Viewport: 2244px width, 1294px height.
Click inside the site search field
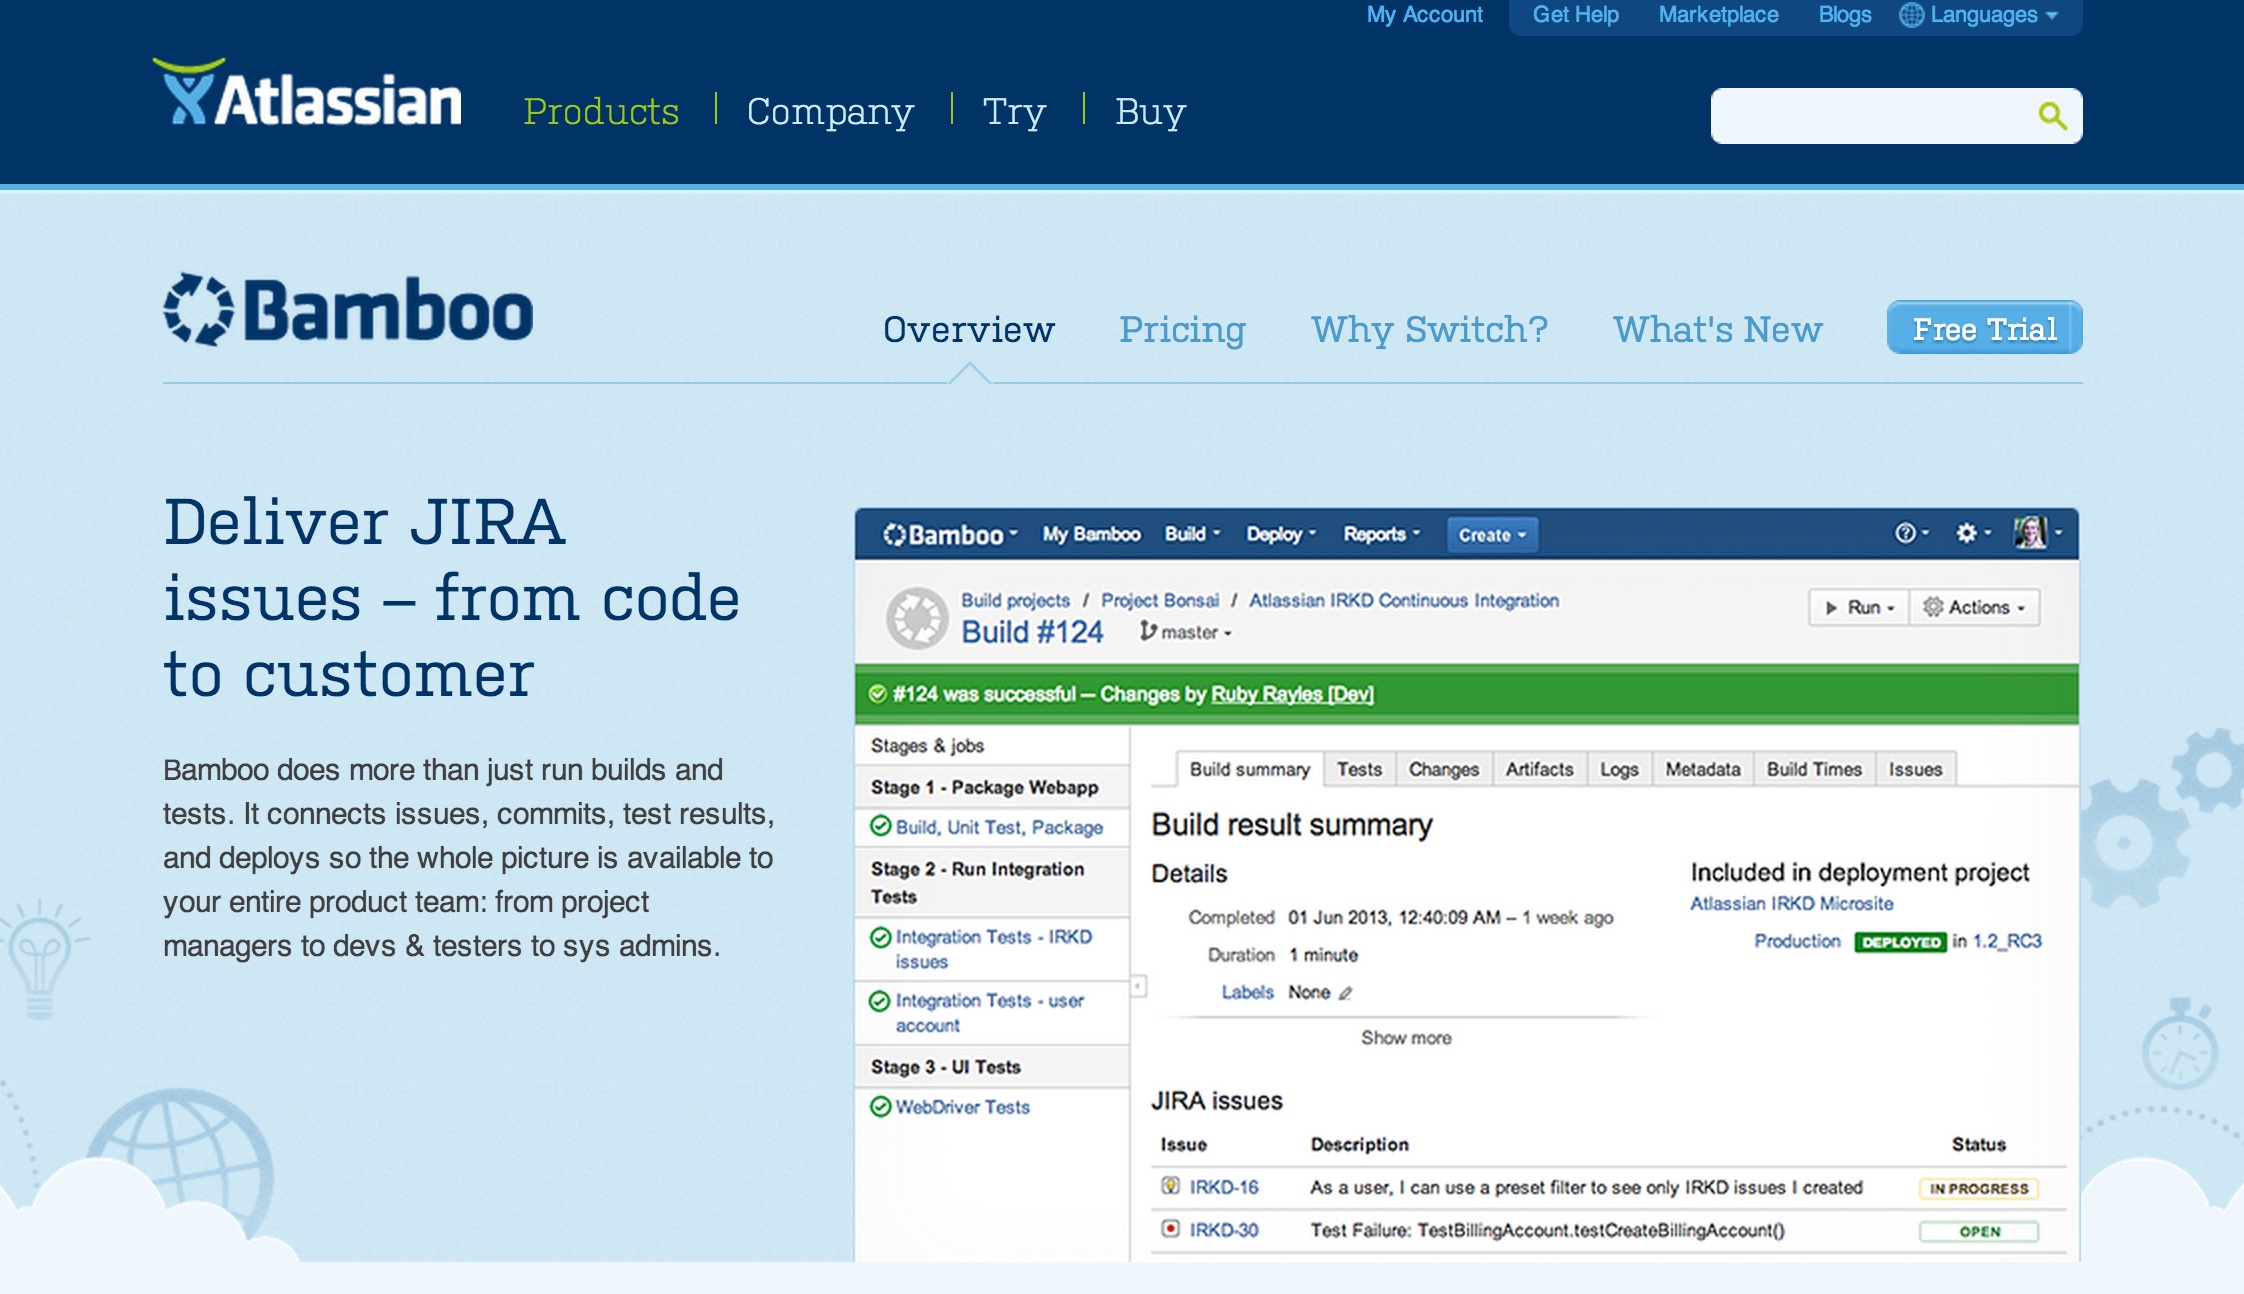(x=1870, y=116)
